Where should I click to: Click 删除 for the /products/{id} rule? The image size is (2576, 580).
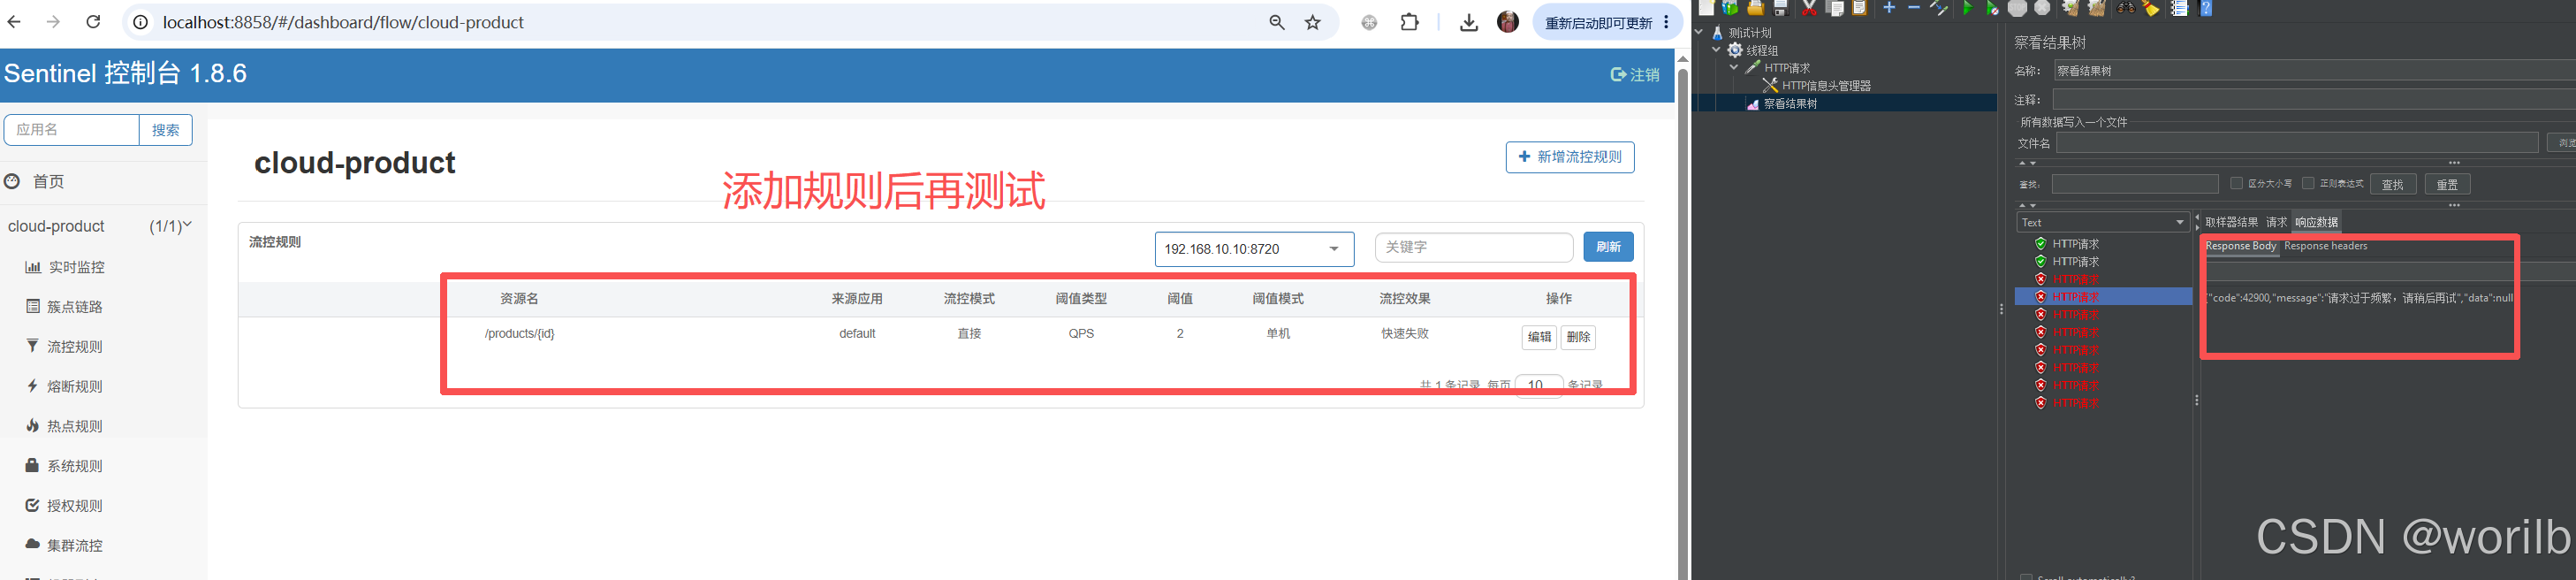pyautogui.click(x=1578, y=337)
